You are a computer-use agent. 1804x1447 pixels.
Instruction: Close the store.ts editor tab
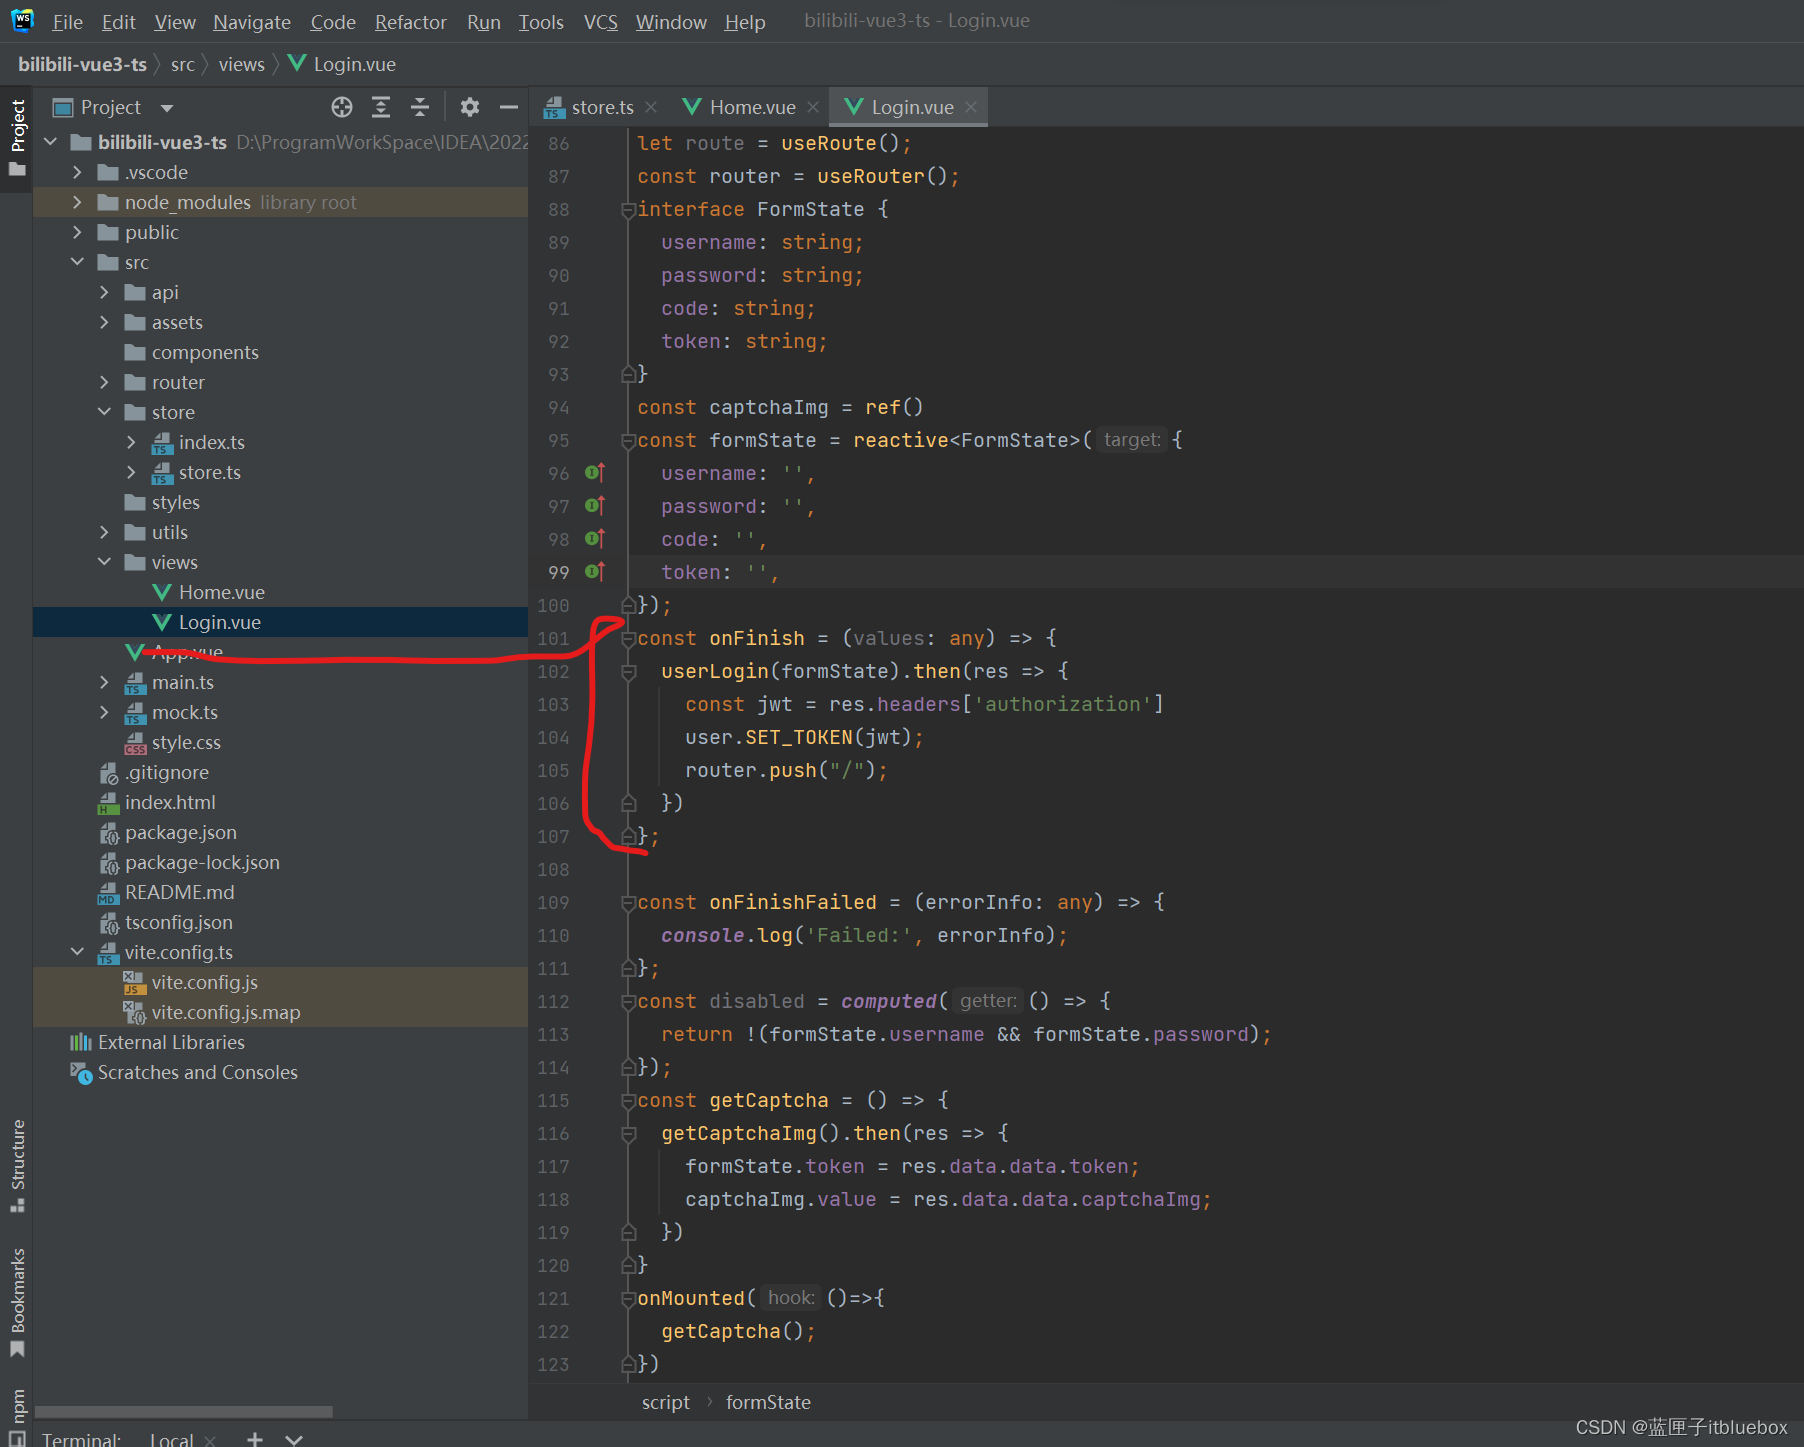651,107
